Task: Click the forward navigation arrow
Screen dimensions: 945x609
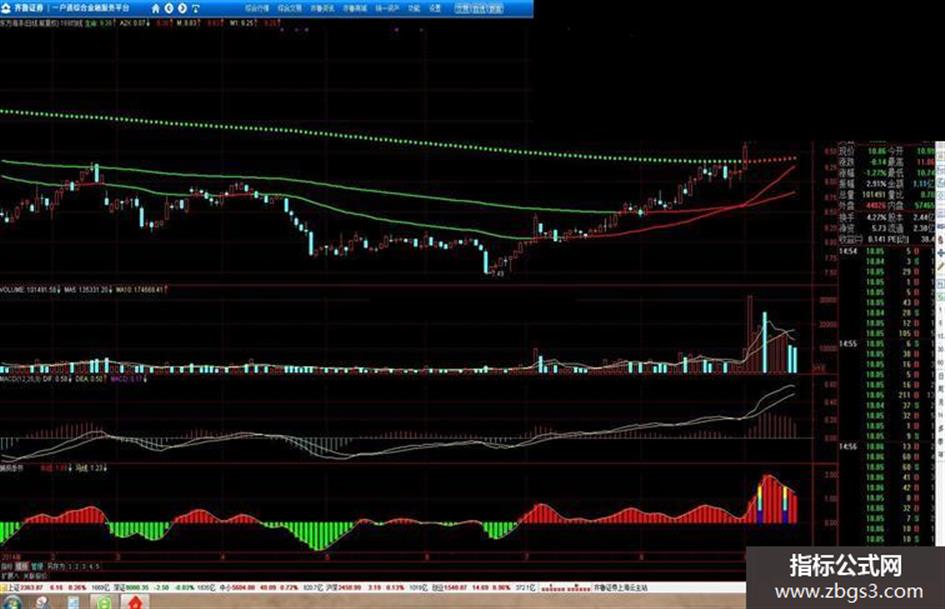Action: (183, 8)
